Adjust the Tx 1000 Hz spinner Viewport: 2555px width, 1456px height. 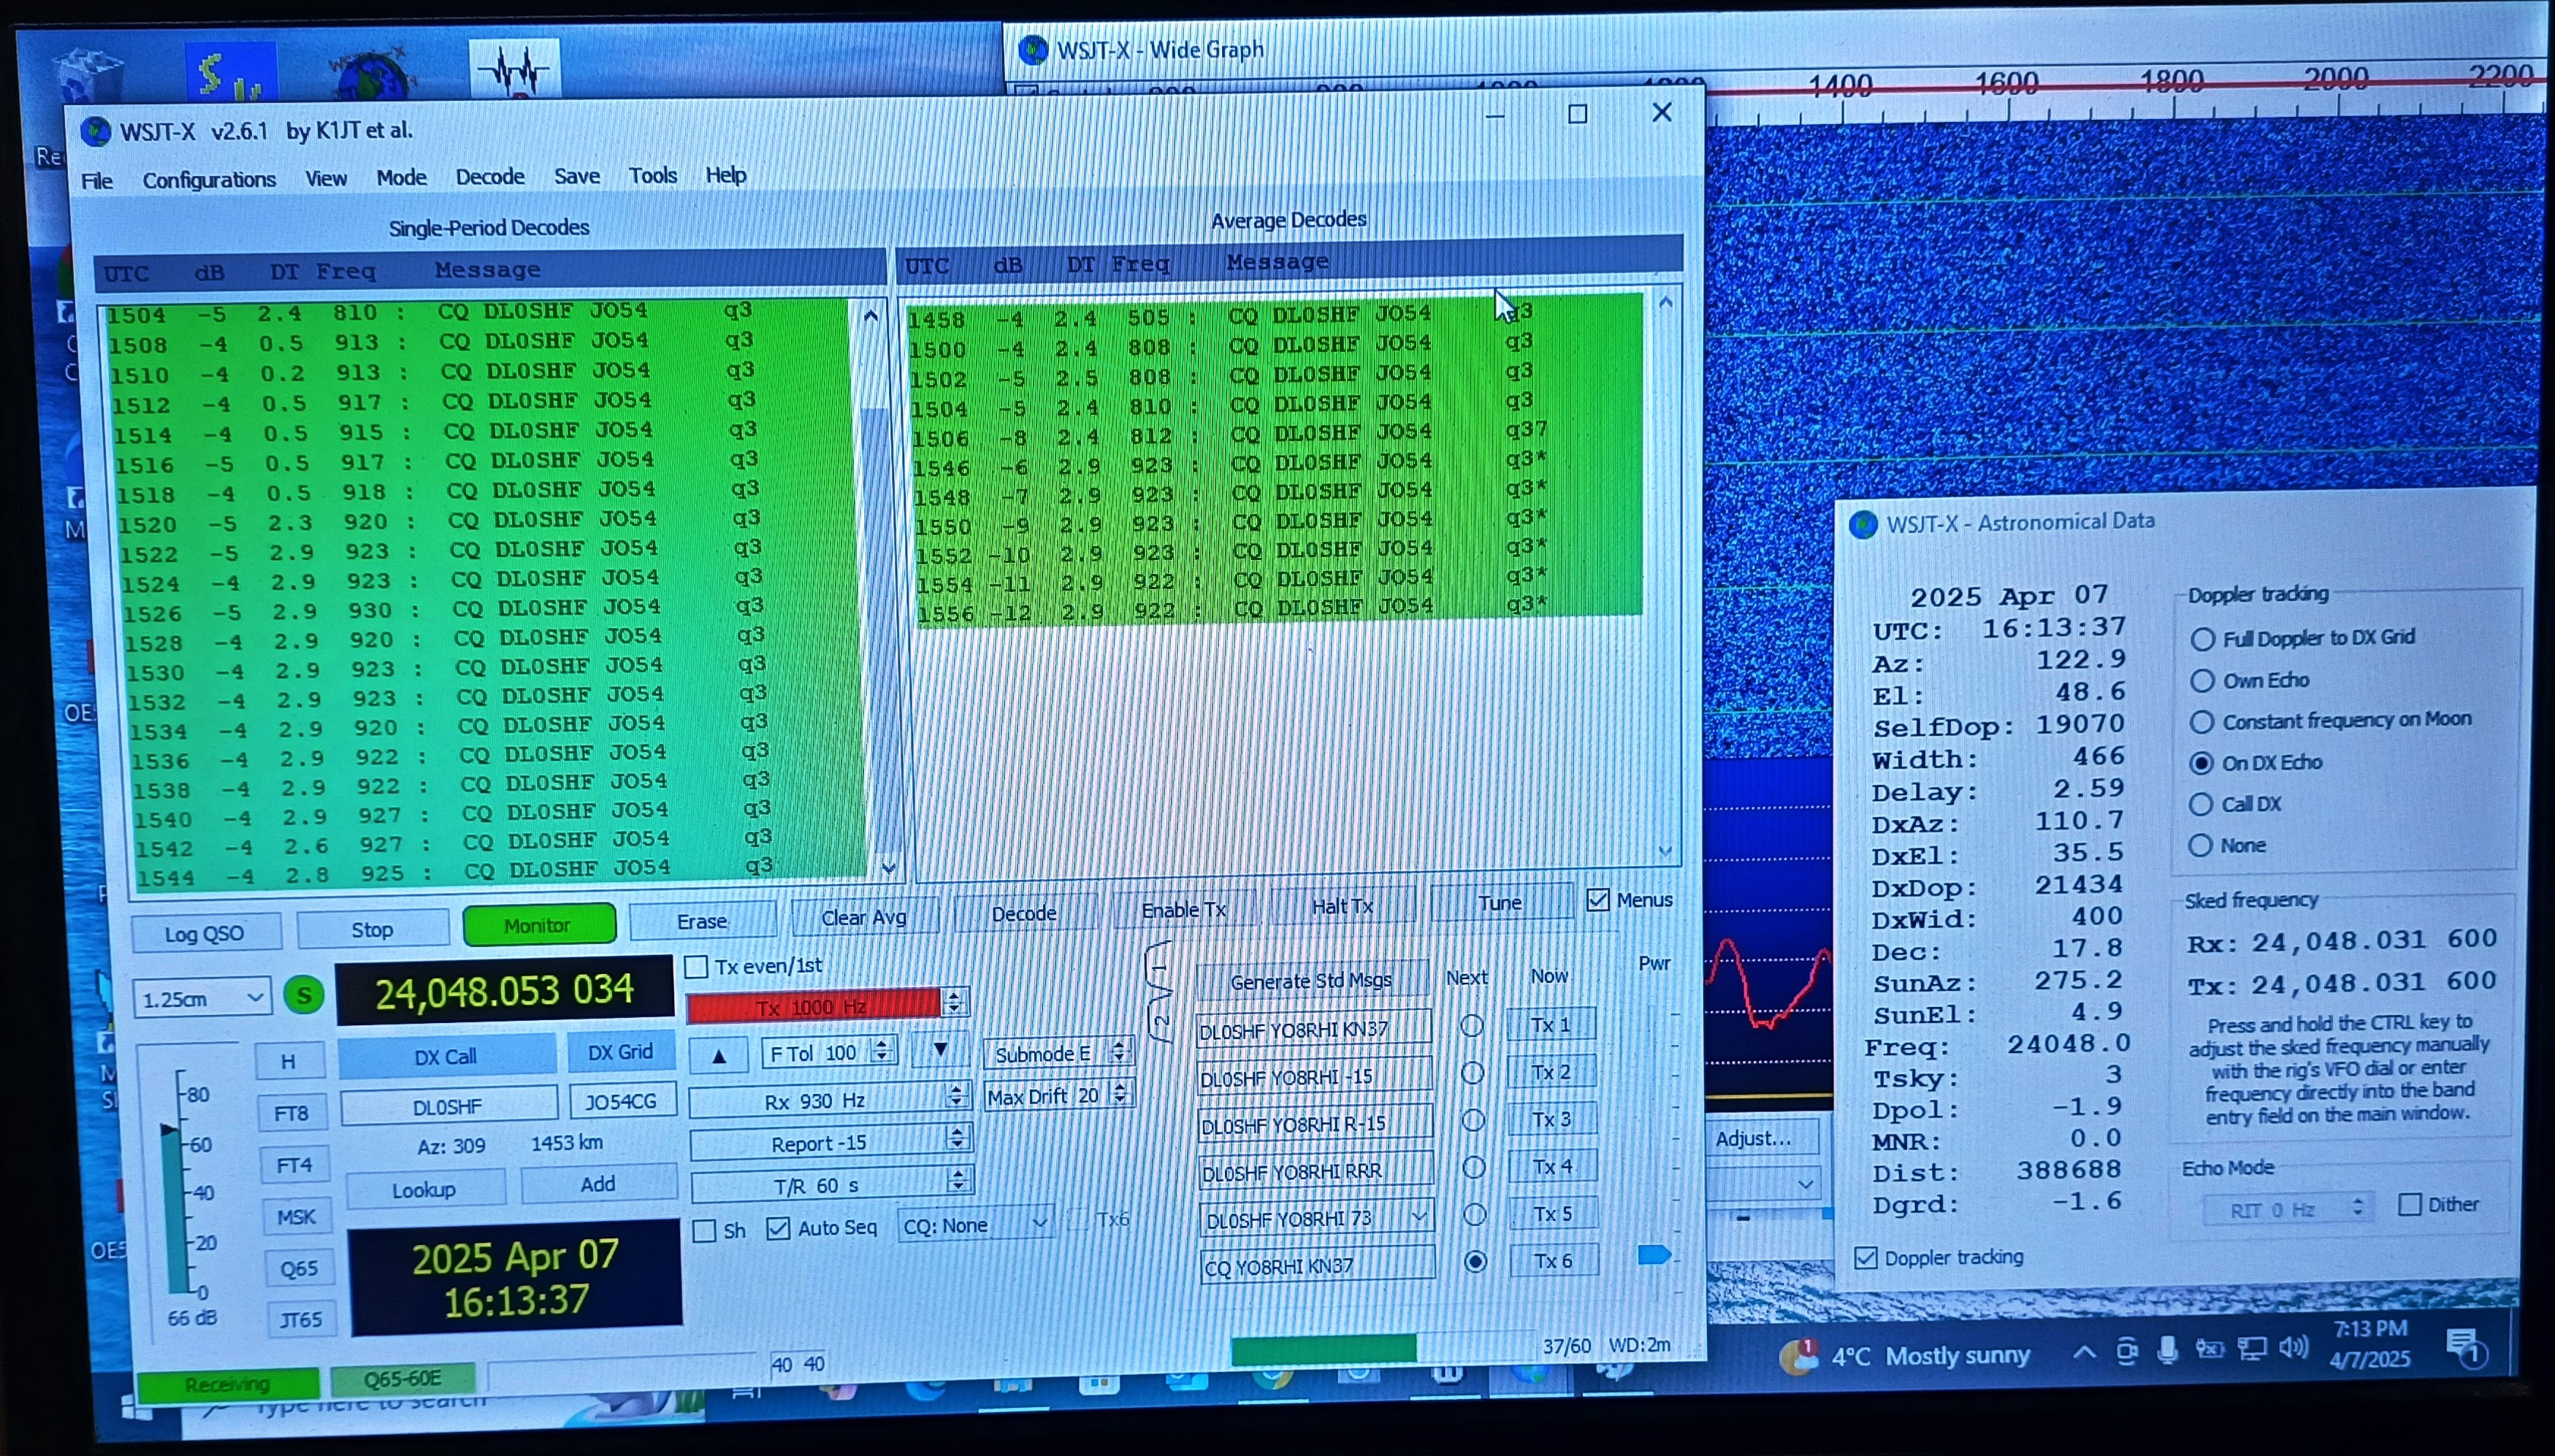pos(953,1002)
